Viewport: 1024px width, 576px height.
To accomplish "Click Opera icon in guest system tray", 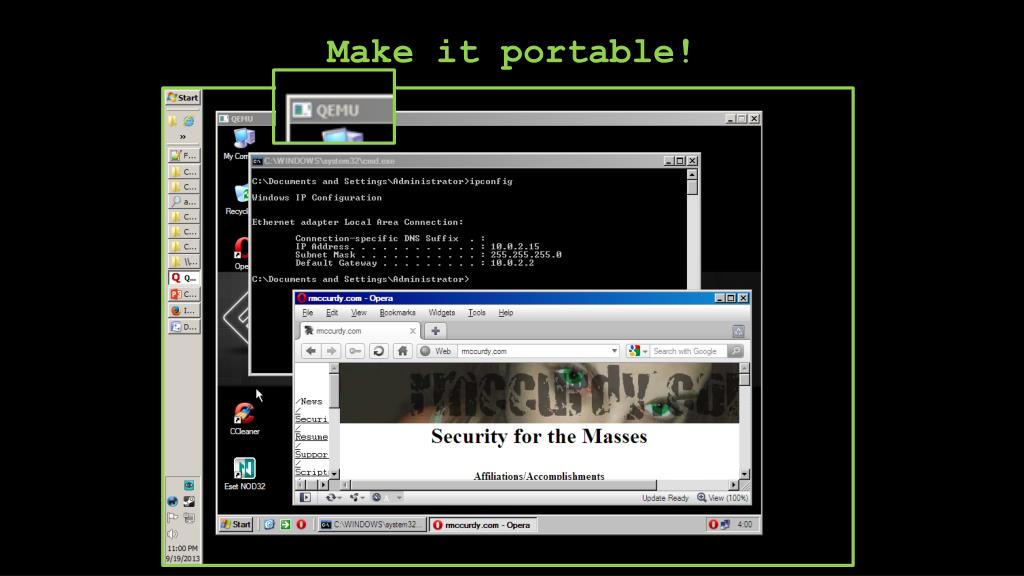I will point(713,524).
